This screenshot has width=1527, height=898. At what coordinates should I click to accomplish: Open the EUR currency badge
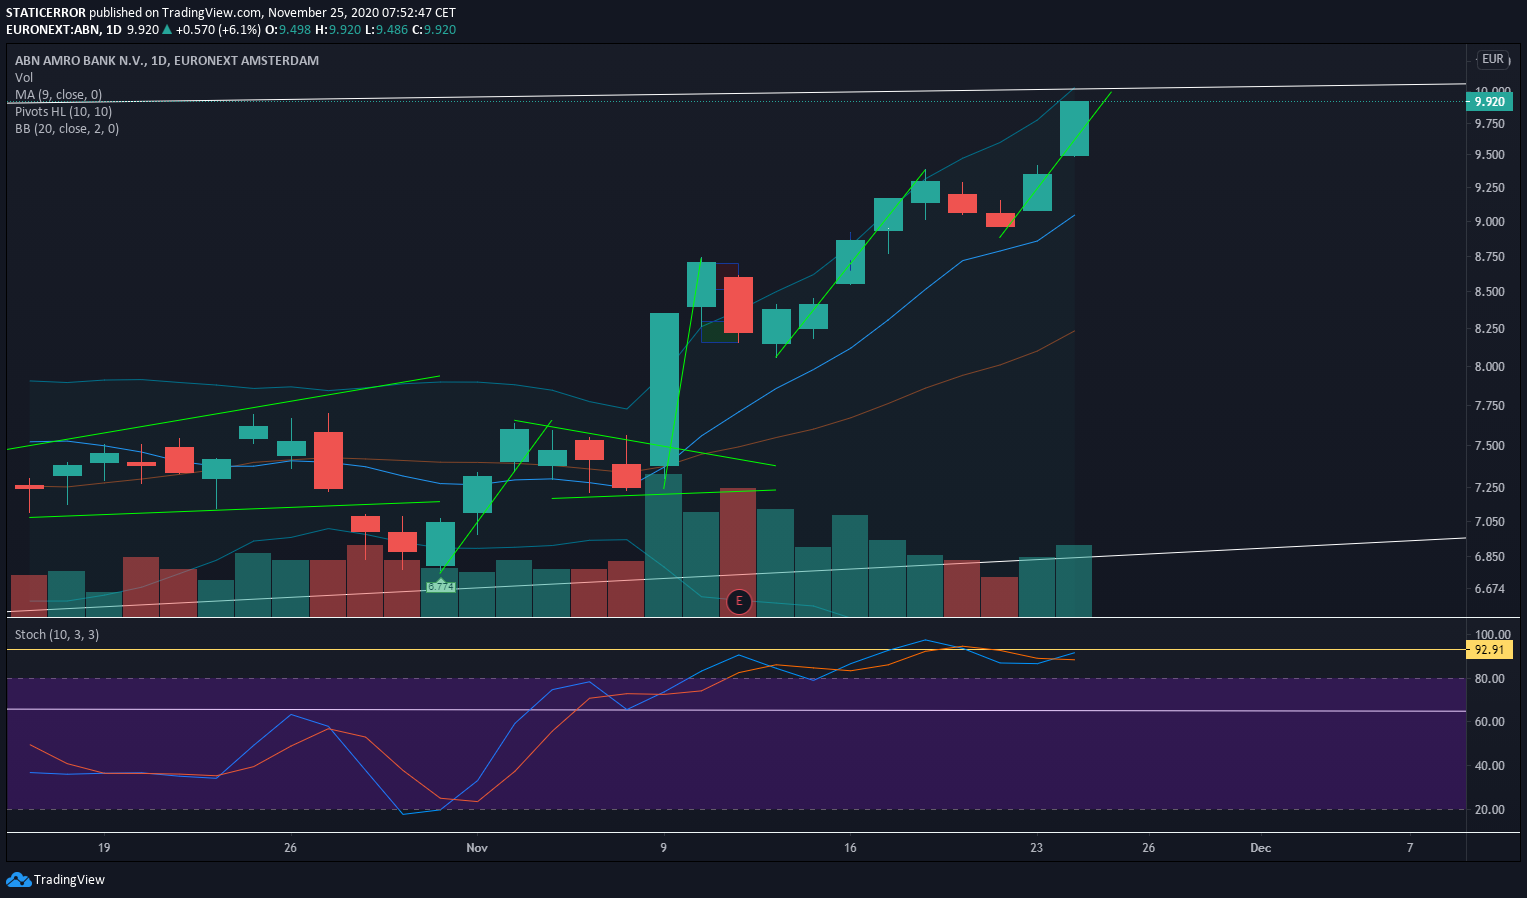coord(1493,59)
